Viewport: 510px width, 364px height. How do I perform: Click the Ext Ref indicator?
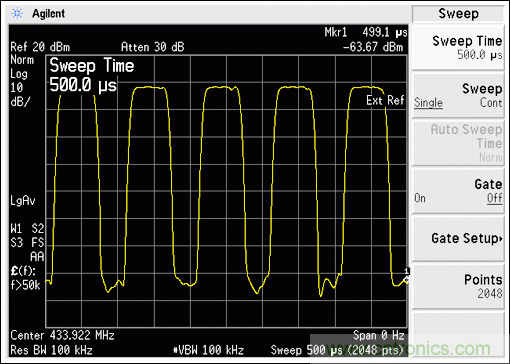(x=385, y=100)
